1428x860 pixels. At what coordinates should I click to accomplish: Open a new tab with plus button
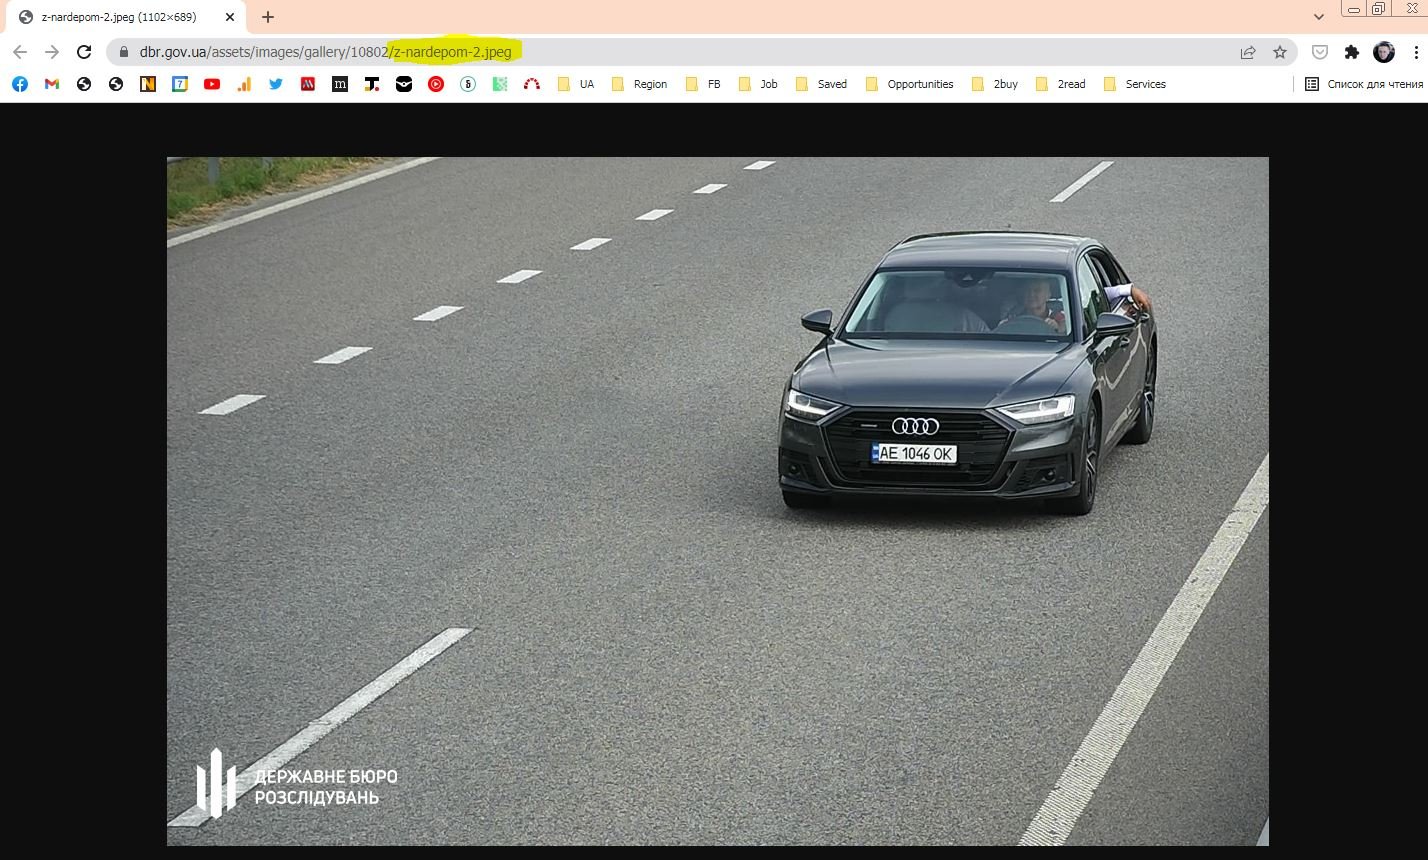267,17
